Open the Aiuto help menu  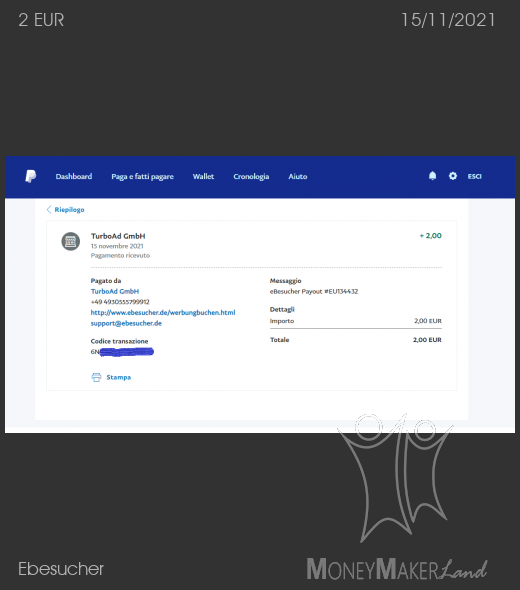point(298,176)
